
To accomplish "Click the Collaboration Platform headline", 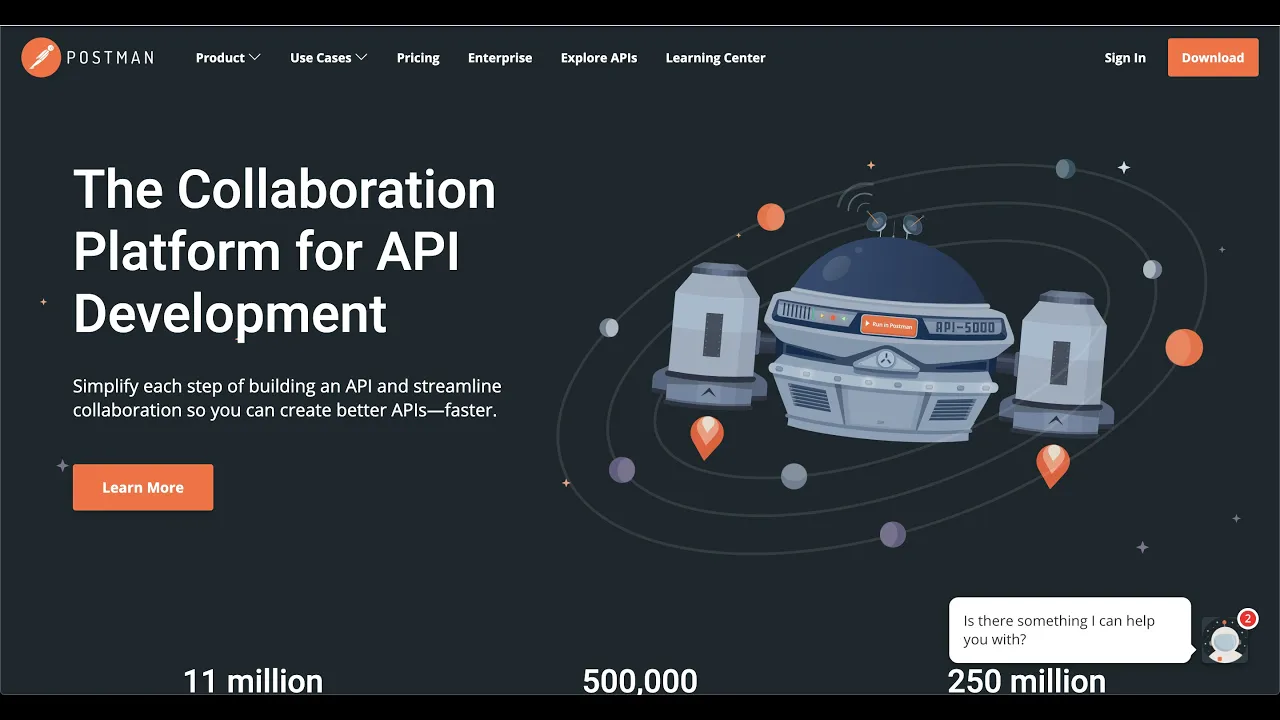I will coord(285,250).
